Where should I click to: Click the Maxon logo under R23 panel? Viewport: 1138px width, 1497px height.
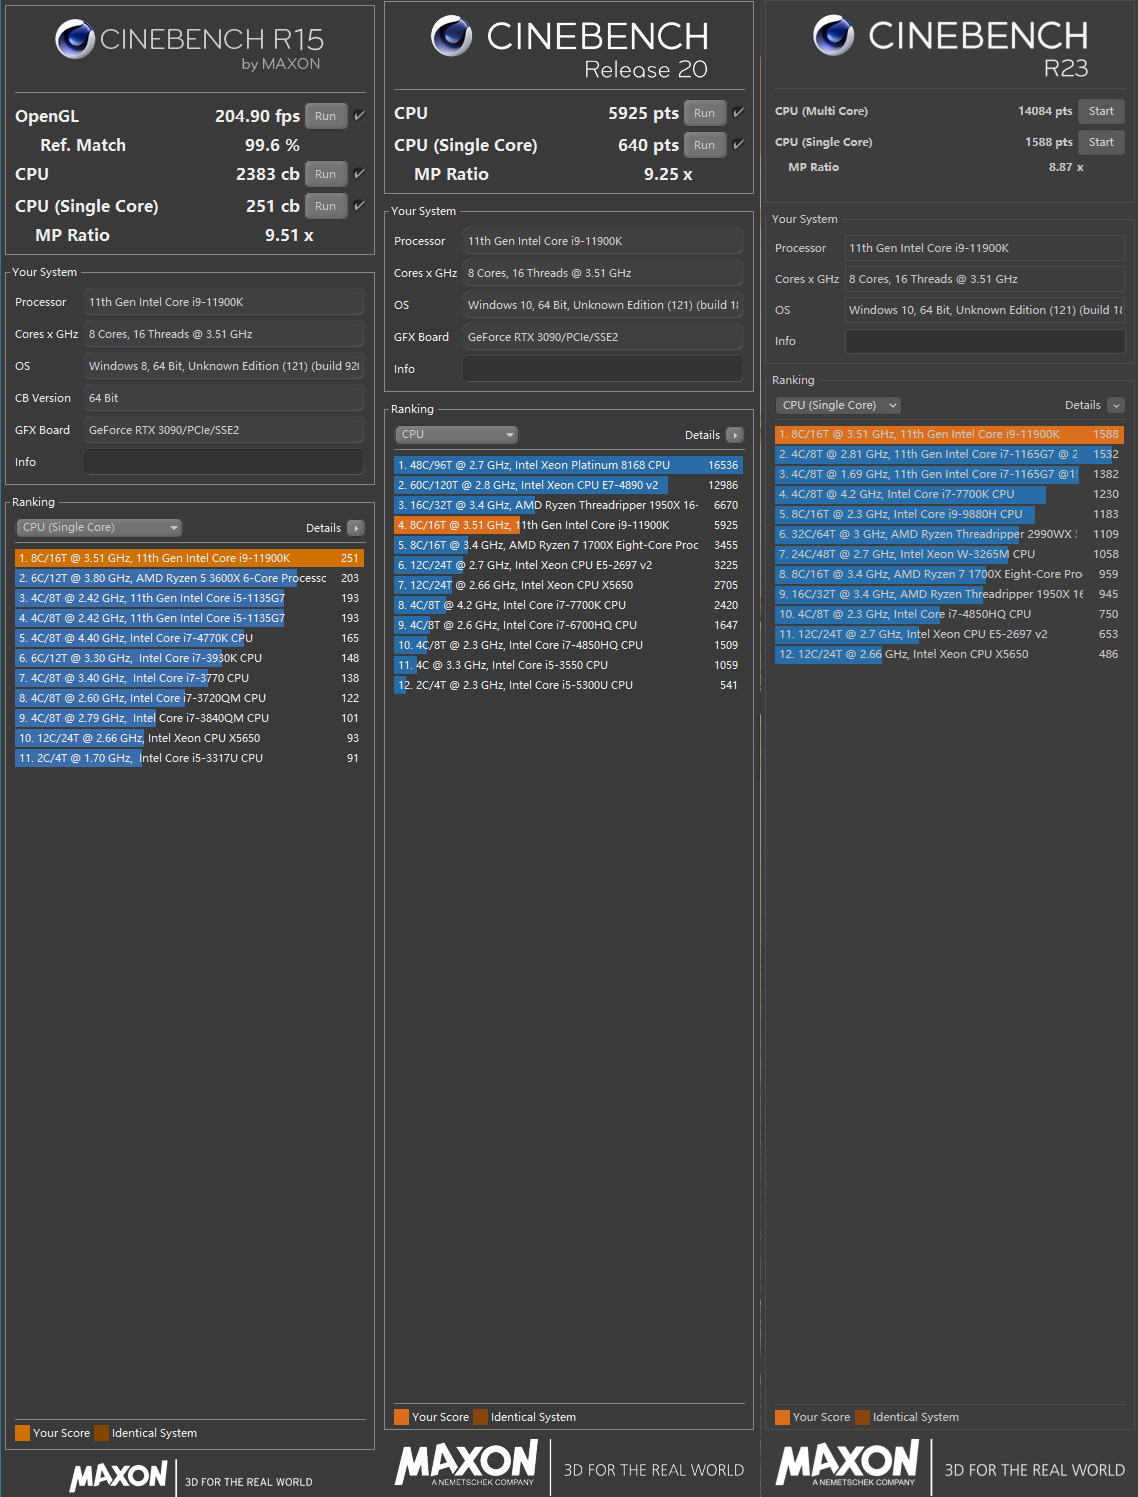click(x=847, y=1464)
